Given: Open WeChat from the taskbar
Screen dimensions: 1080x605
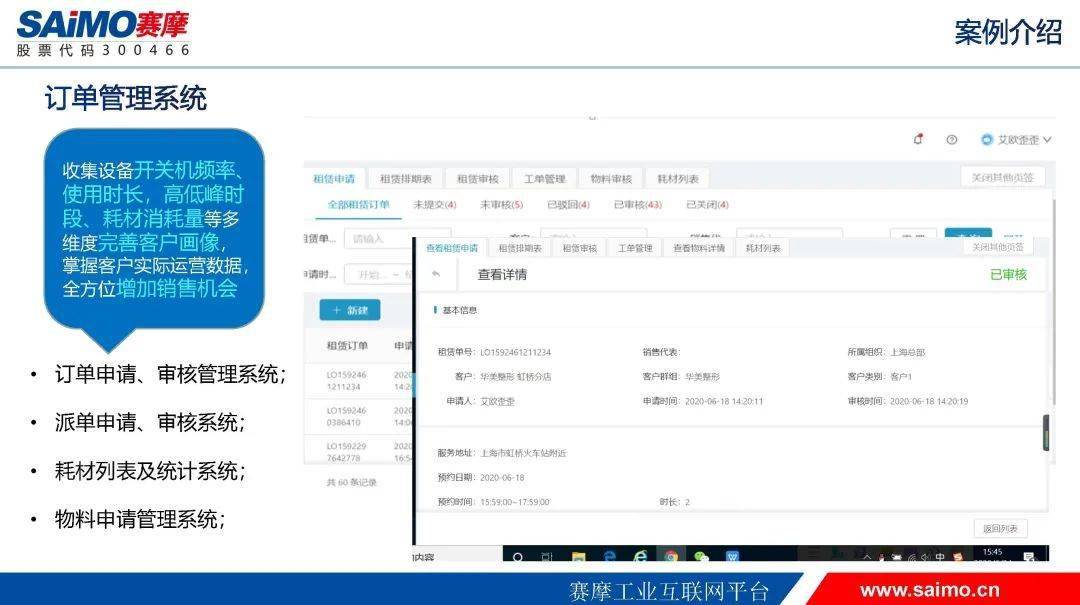Looking at the screenshot, I should point(701,556).
